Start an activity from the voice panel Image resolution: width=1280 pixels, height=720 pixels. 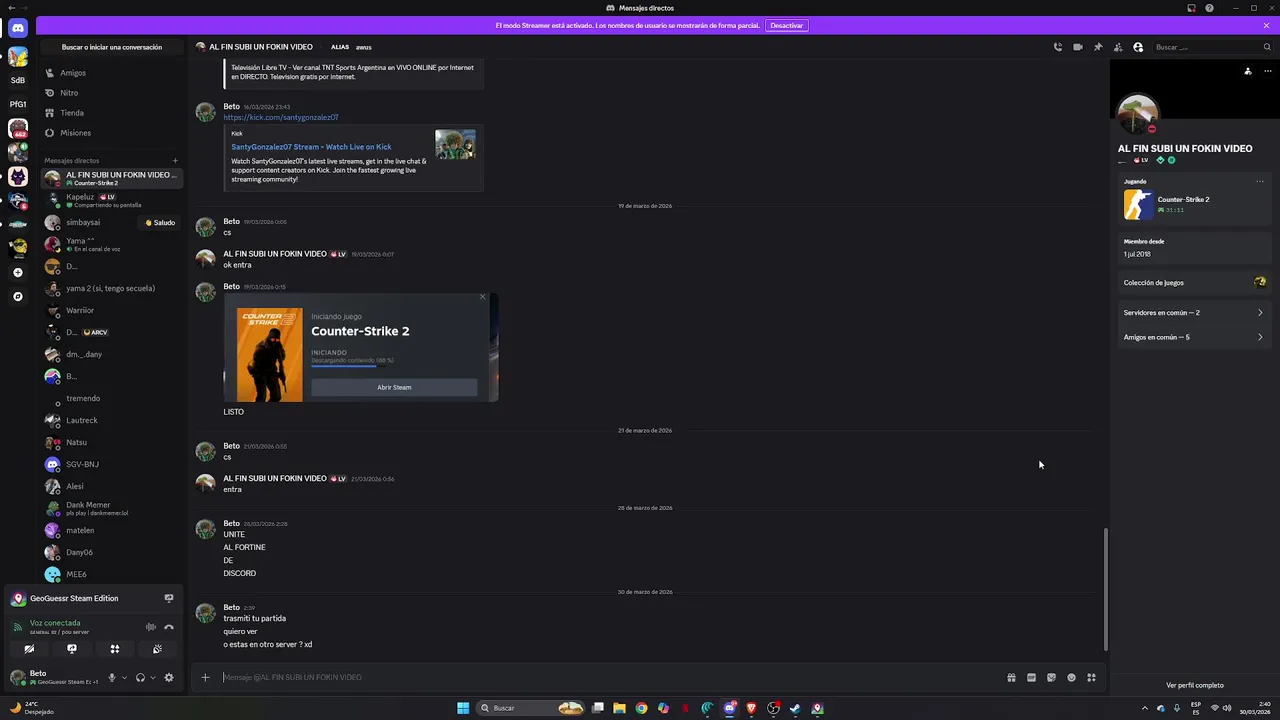(115, 649)
